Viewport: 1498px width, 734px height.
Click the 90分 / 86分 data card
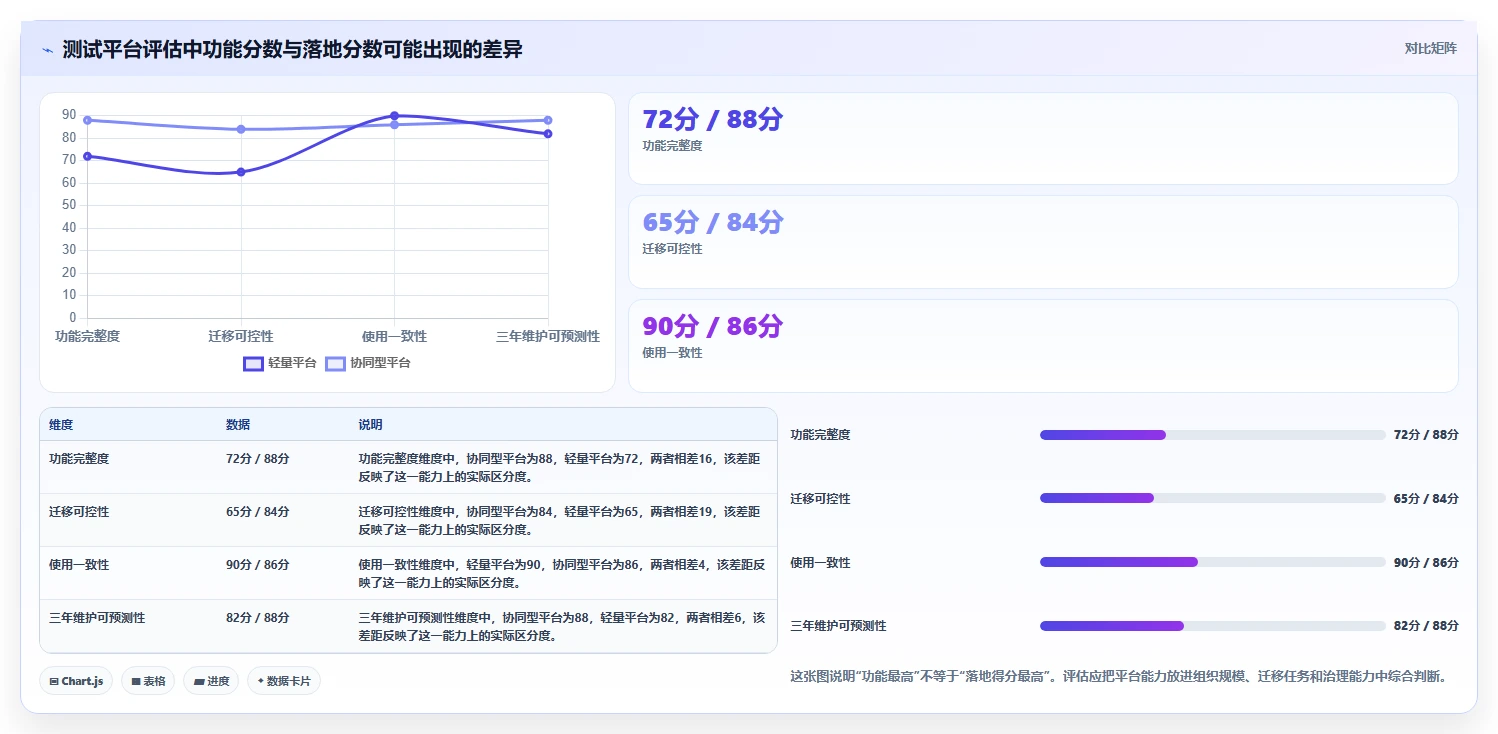(1043, 346)
